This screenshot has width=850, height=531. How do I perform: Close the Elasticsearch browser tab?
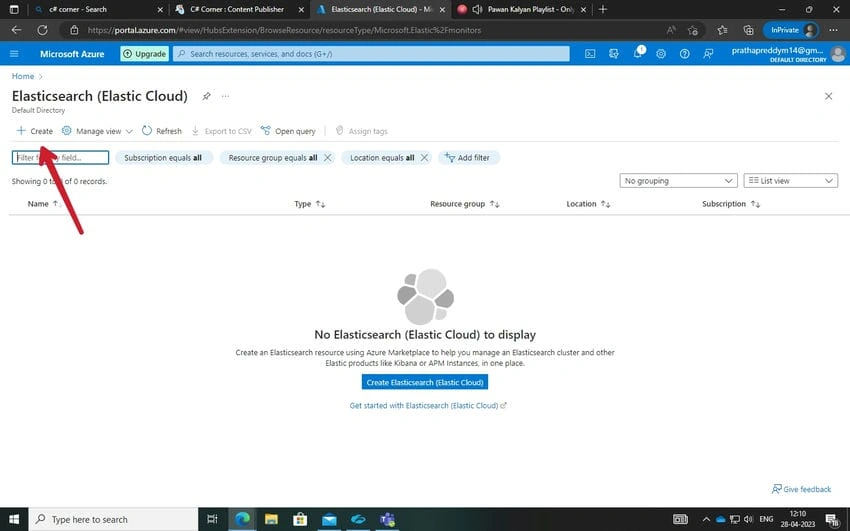tap(442, 9)
